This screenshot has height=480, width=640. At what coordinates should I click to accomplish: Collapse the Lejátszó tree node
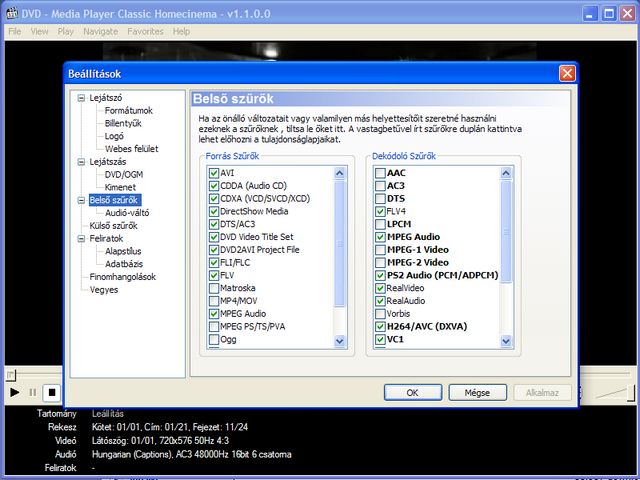click(x=81, y=98)
